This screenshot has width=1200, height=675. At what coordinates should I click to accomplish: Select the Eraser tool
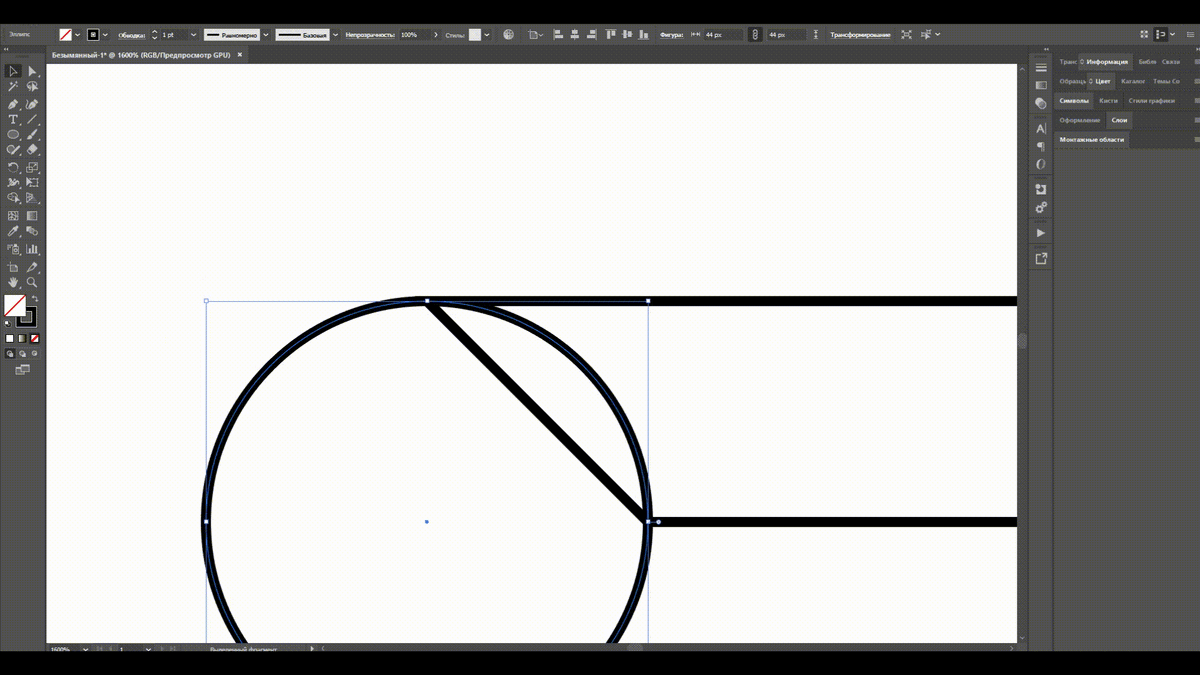click(x=32, y=150)
